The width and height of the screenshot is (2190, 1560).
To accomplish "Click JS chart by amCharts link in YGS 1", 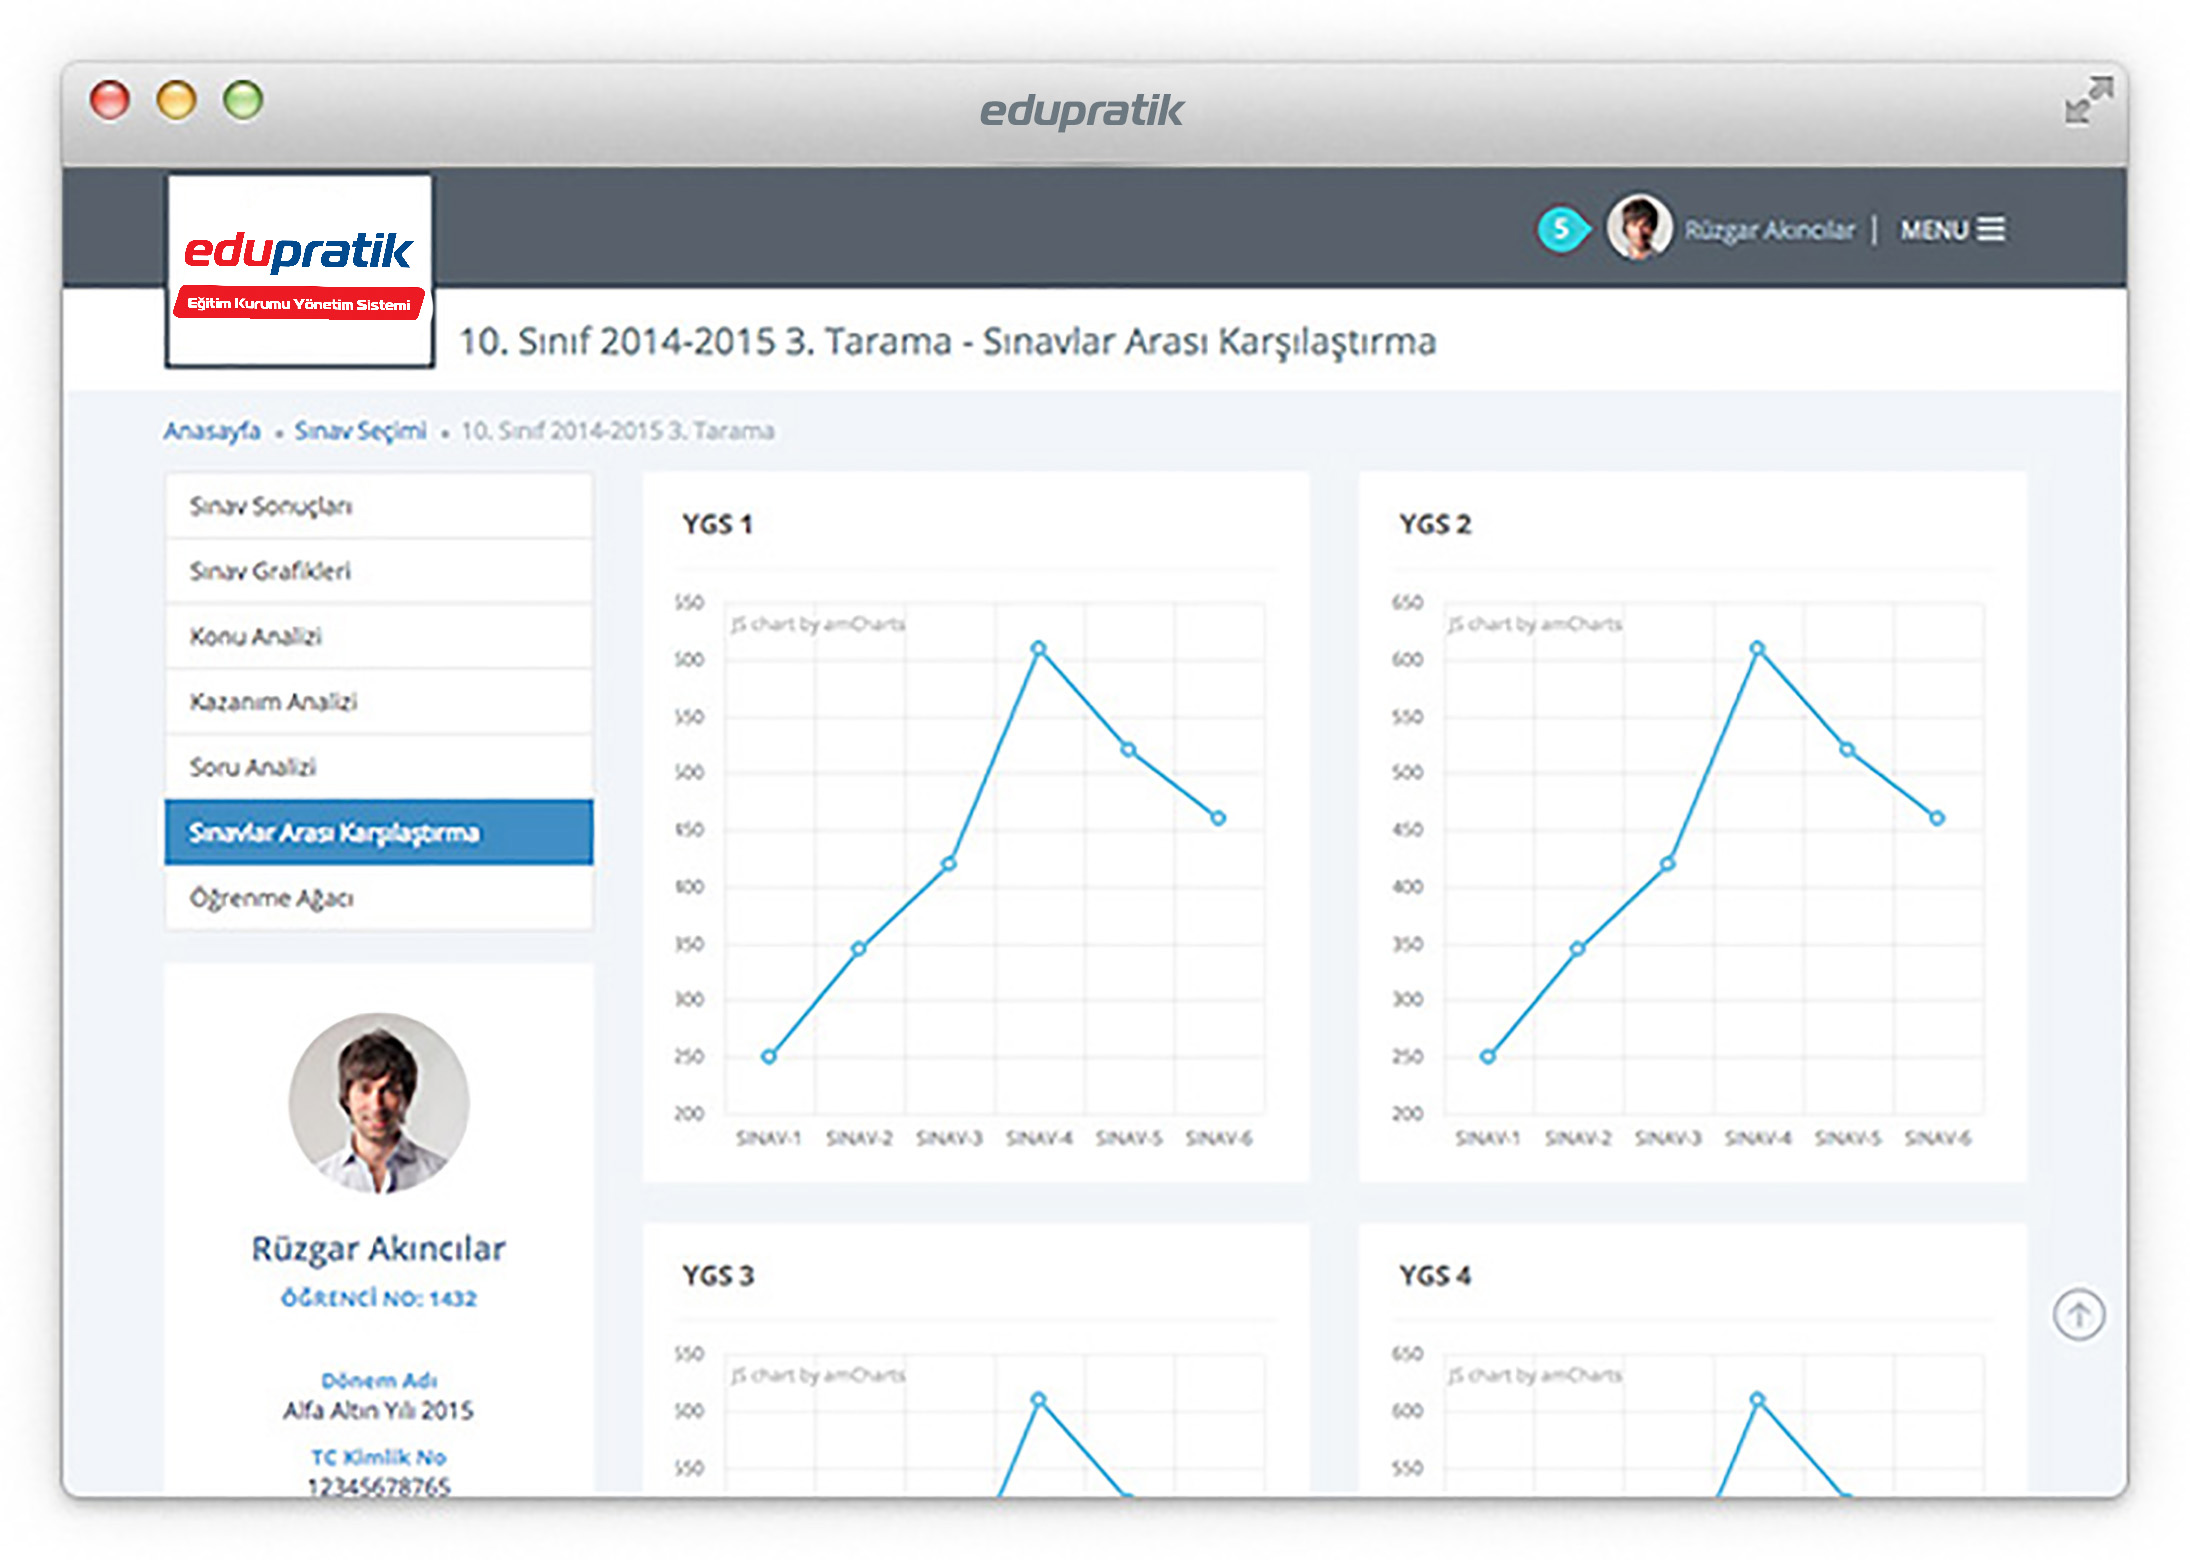I will (x=818, y=624).
